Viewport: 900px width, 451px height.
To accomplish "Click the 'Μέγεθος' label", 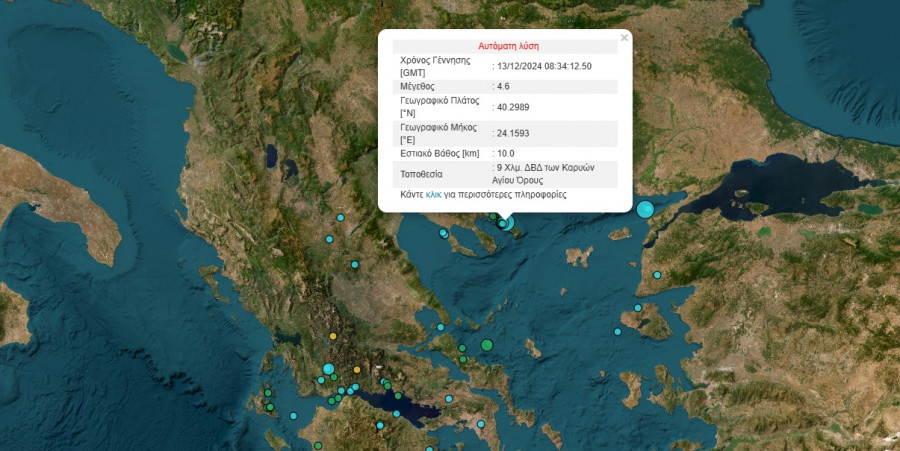I will click(417, 87).
